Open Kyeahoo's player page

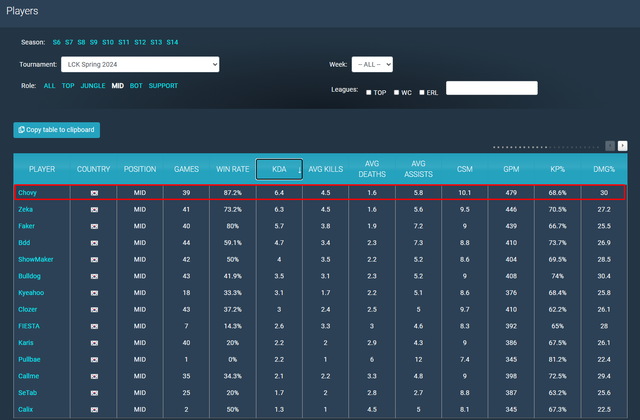click(31, 293)
